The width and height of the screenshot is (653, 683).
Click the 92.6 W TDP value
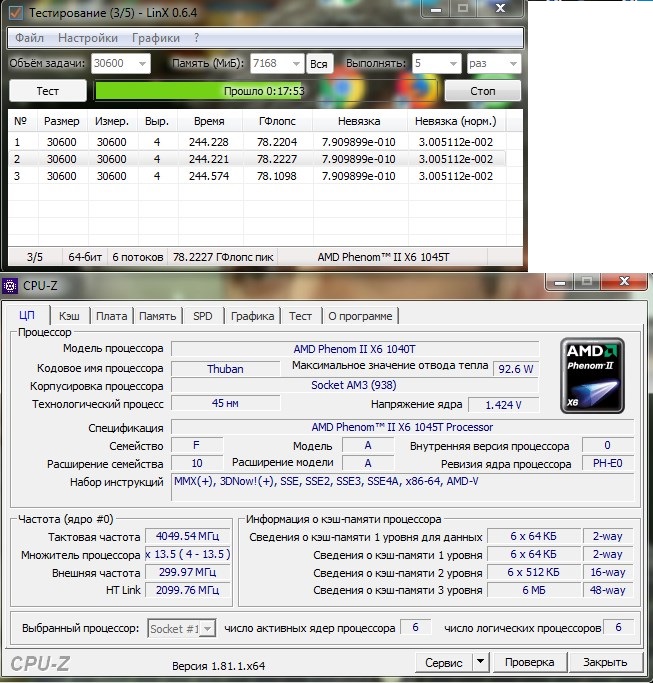pyautogui.click(x=516, y=369)
